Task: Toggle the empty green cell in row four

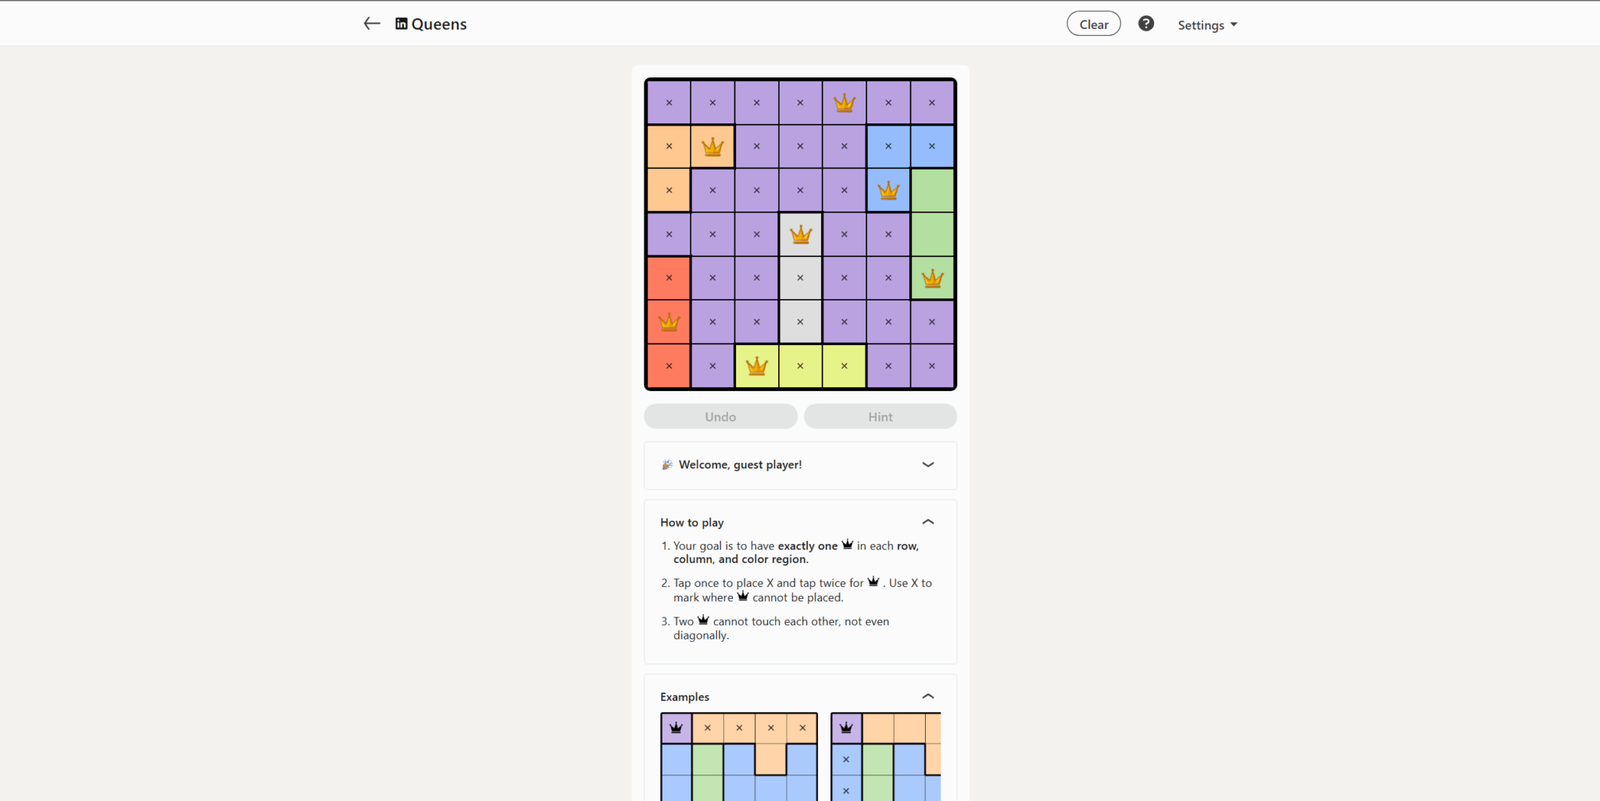Action: [932, 234]
